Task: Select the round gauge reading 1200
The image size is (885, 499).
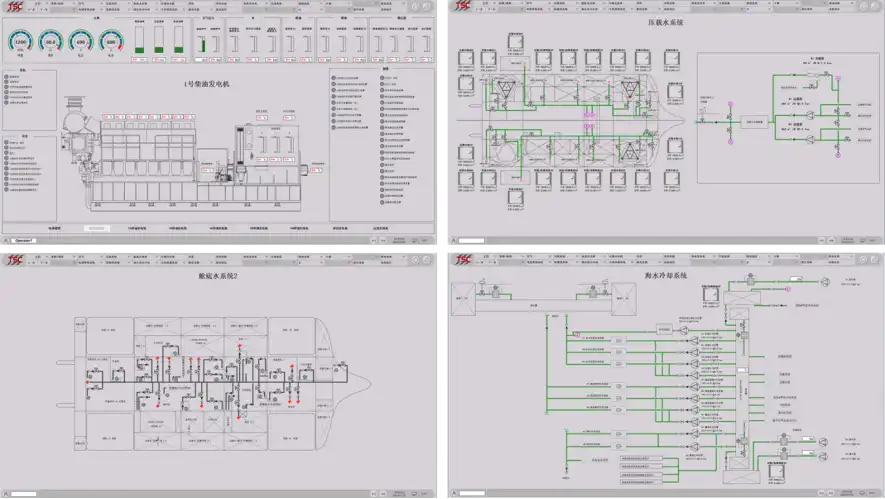Action: pyautogui.click(x=22, y=43)
